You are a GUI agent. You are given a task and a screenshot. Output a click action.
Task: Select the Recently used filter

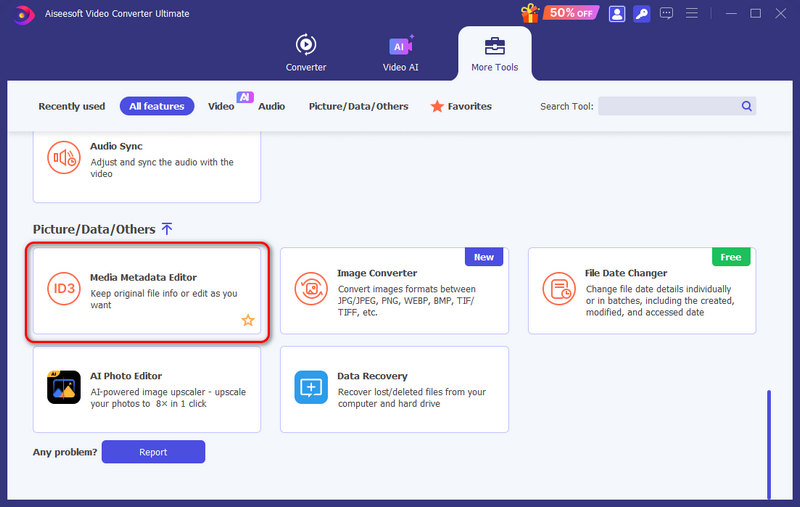pos(71,106)
